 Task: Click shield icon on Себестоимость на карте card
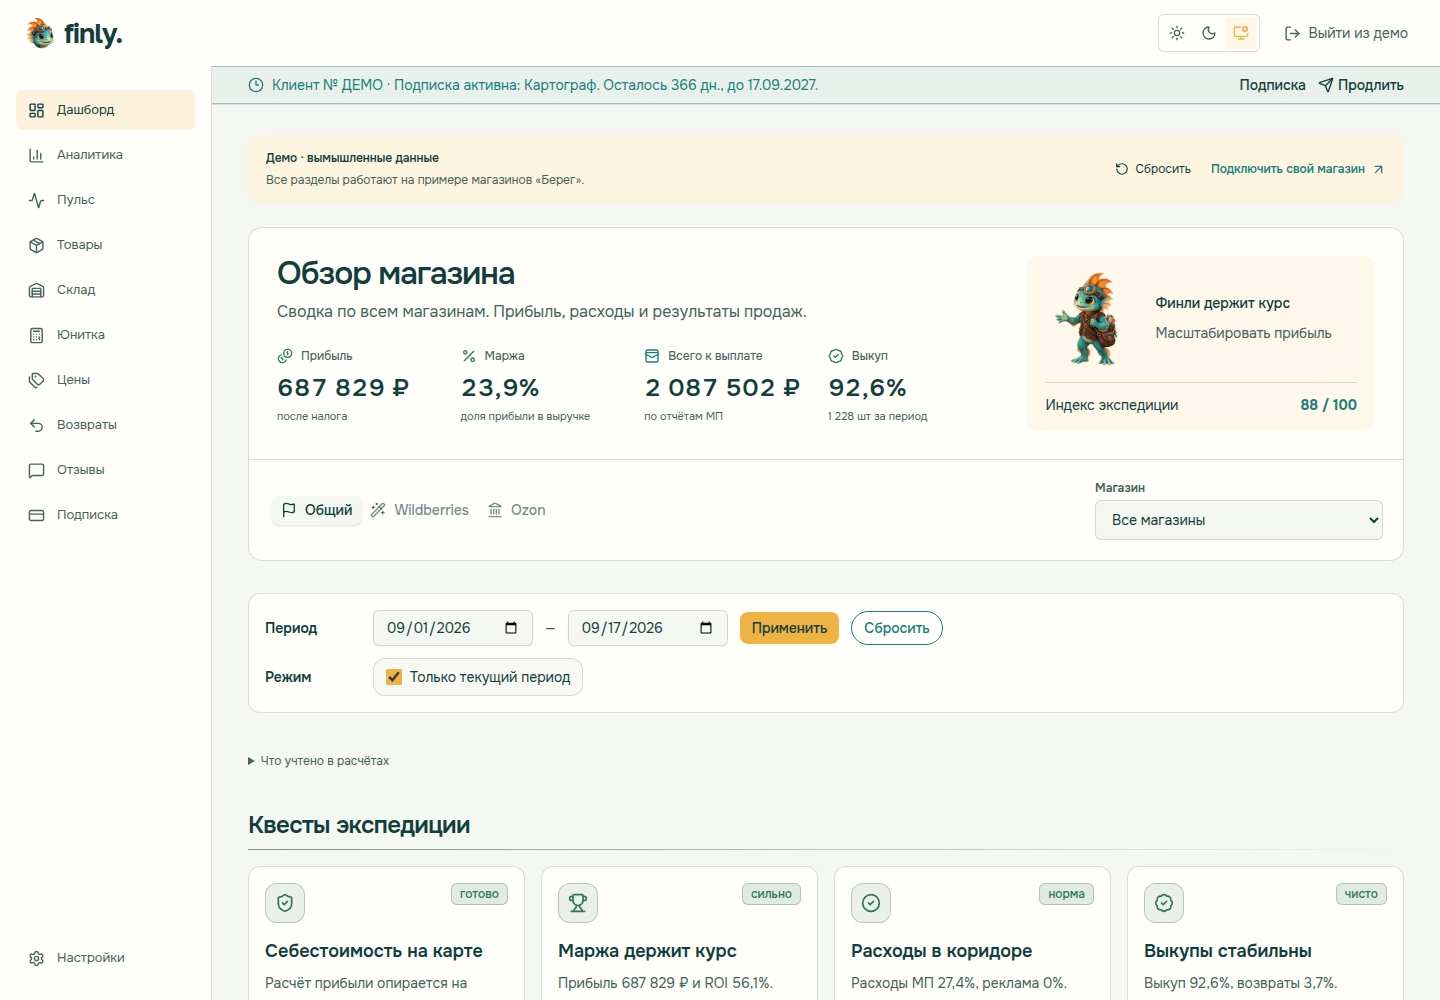click(285, 903)
